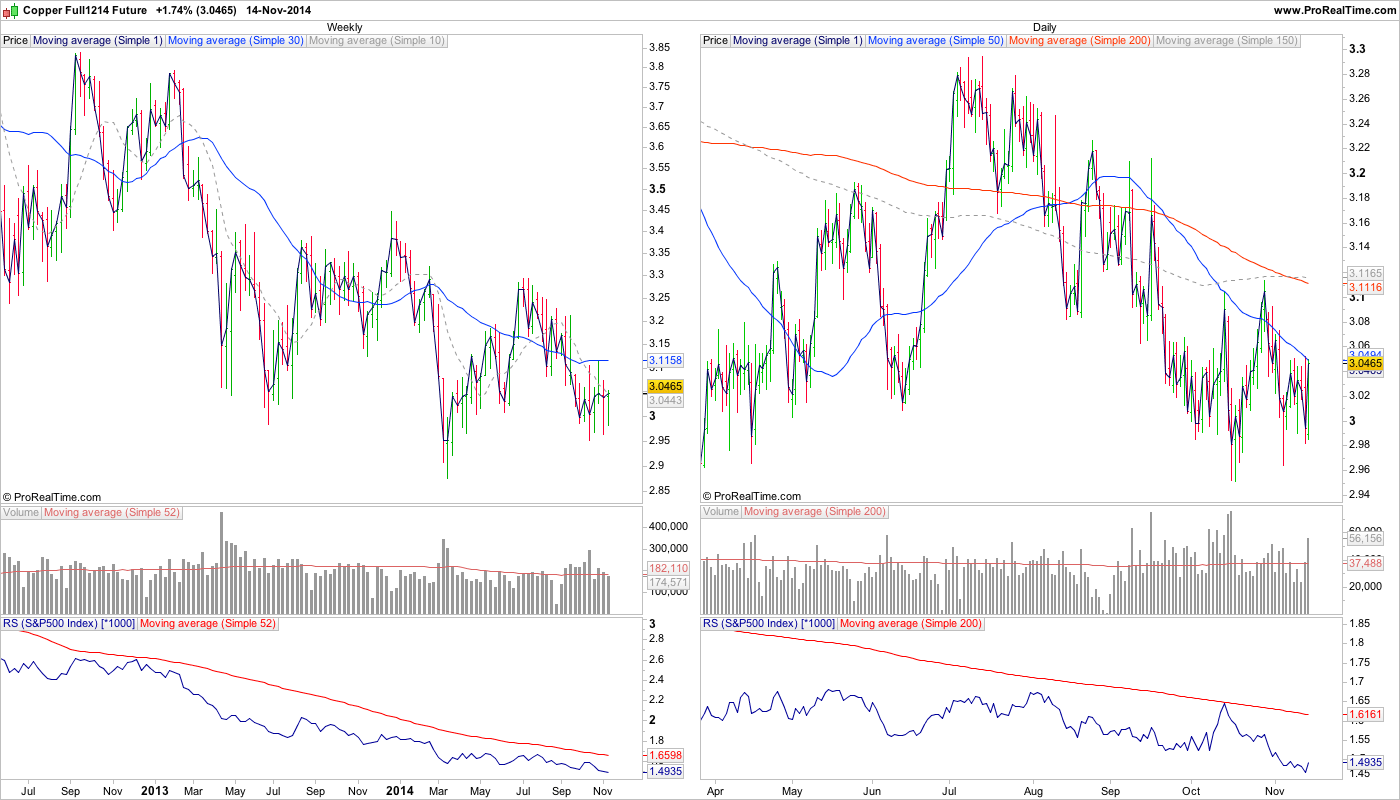Click the 14-Nov-2014 date in the header
The height and width of the screenshot is (800, 1400).
pyautogui.click(x=280, y=10)
